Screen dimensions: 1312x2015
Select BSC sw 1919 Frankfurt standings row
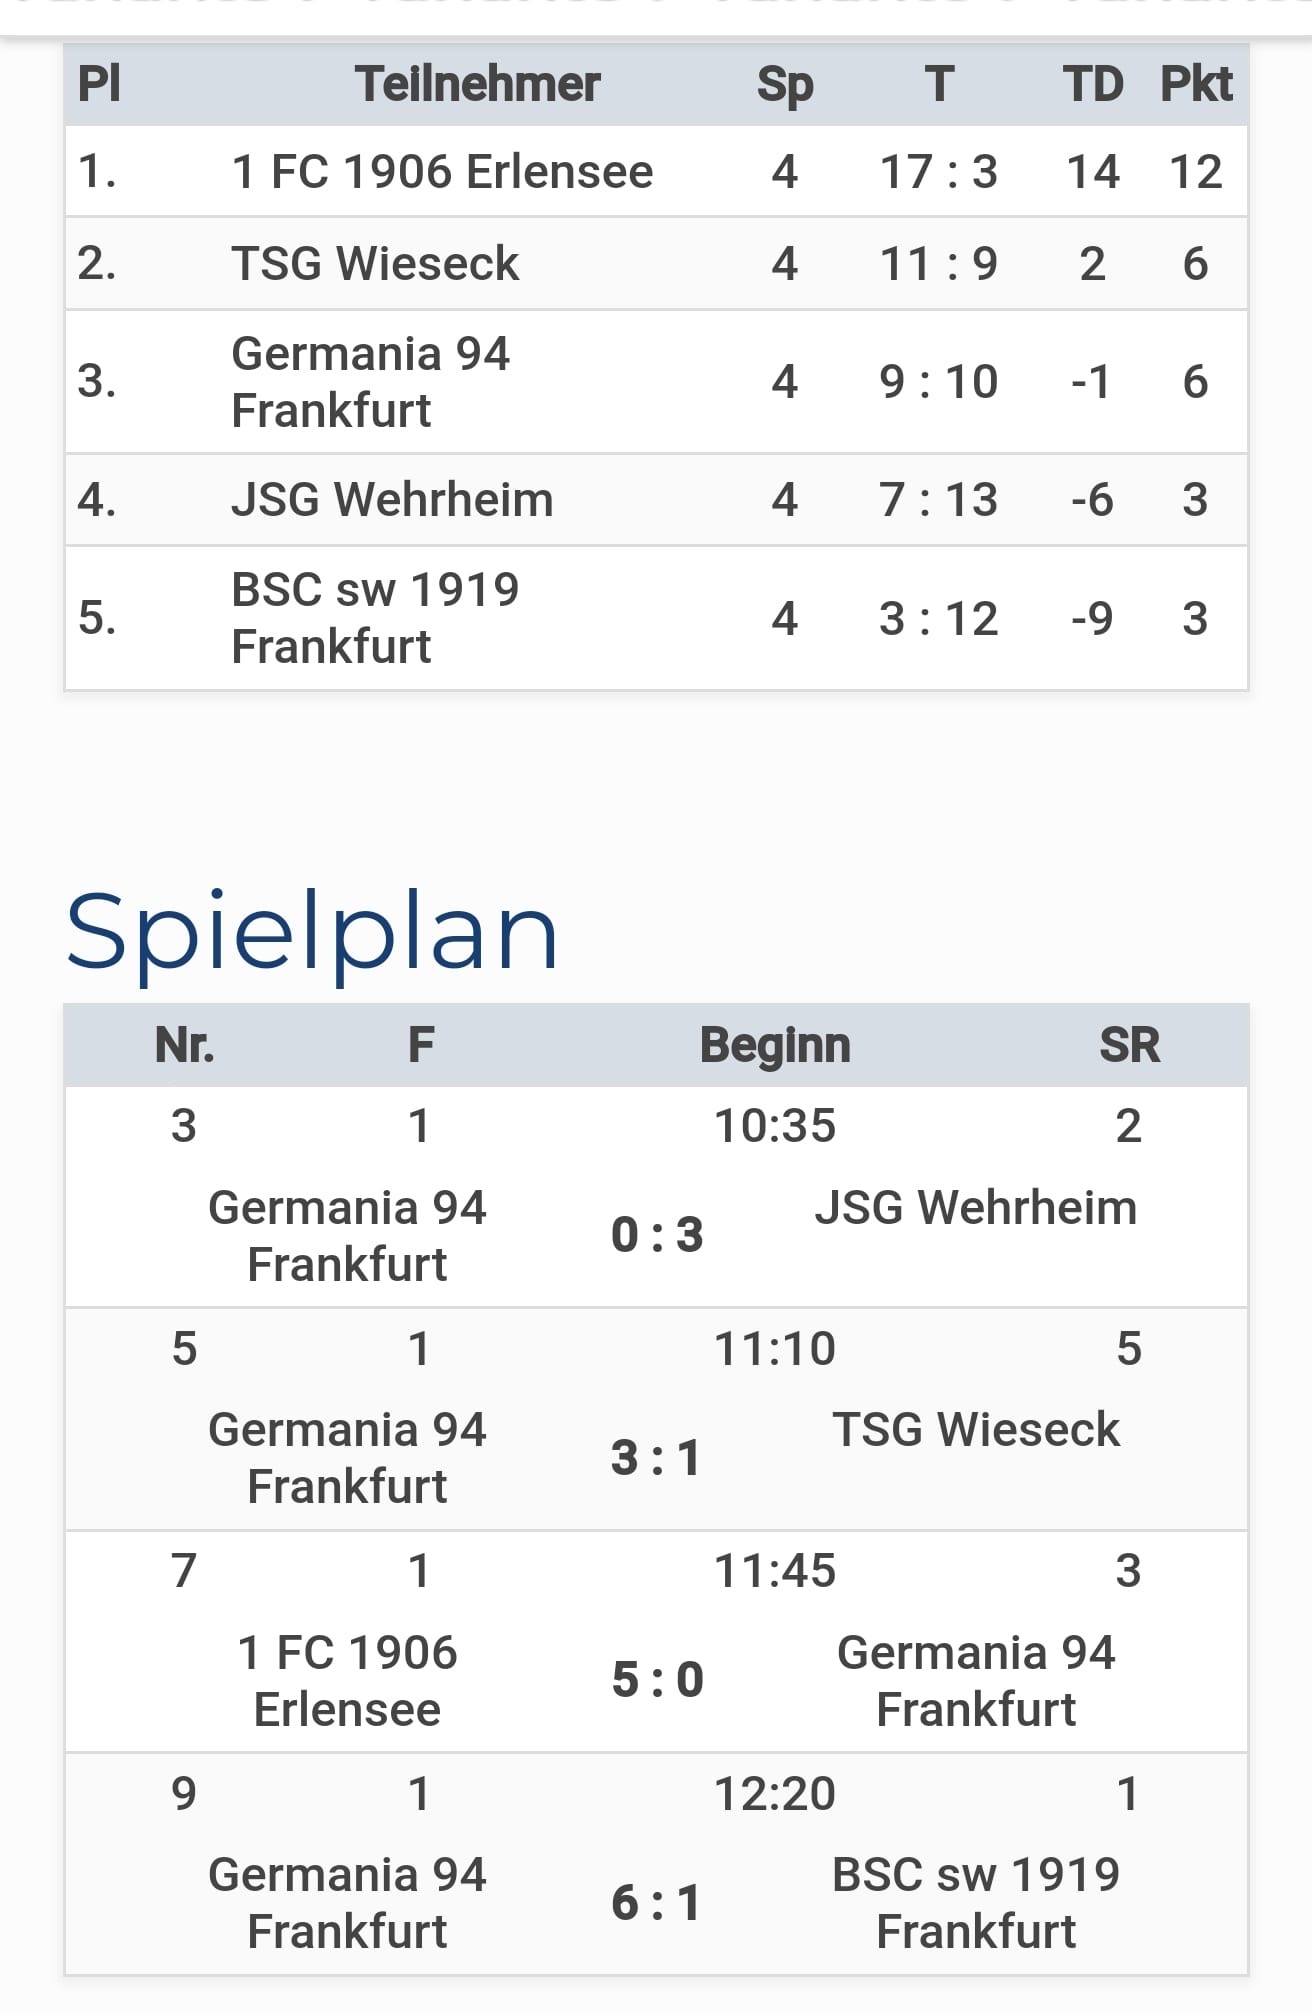[x=656, y=618]
